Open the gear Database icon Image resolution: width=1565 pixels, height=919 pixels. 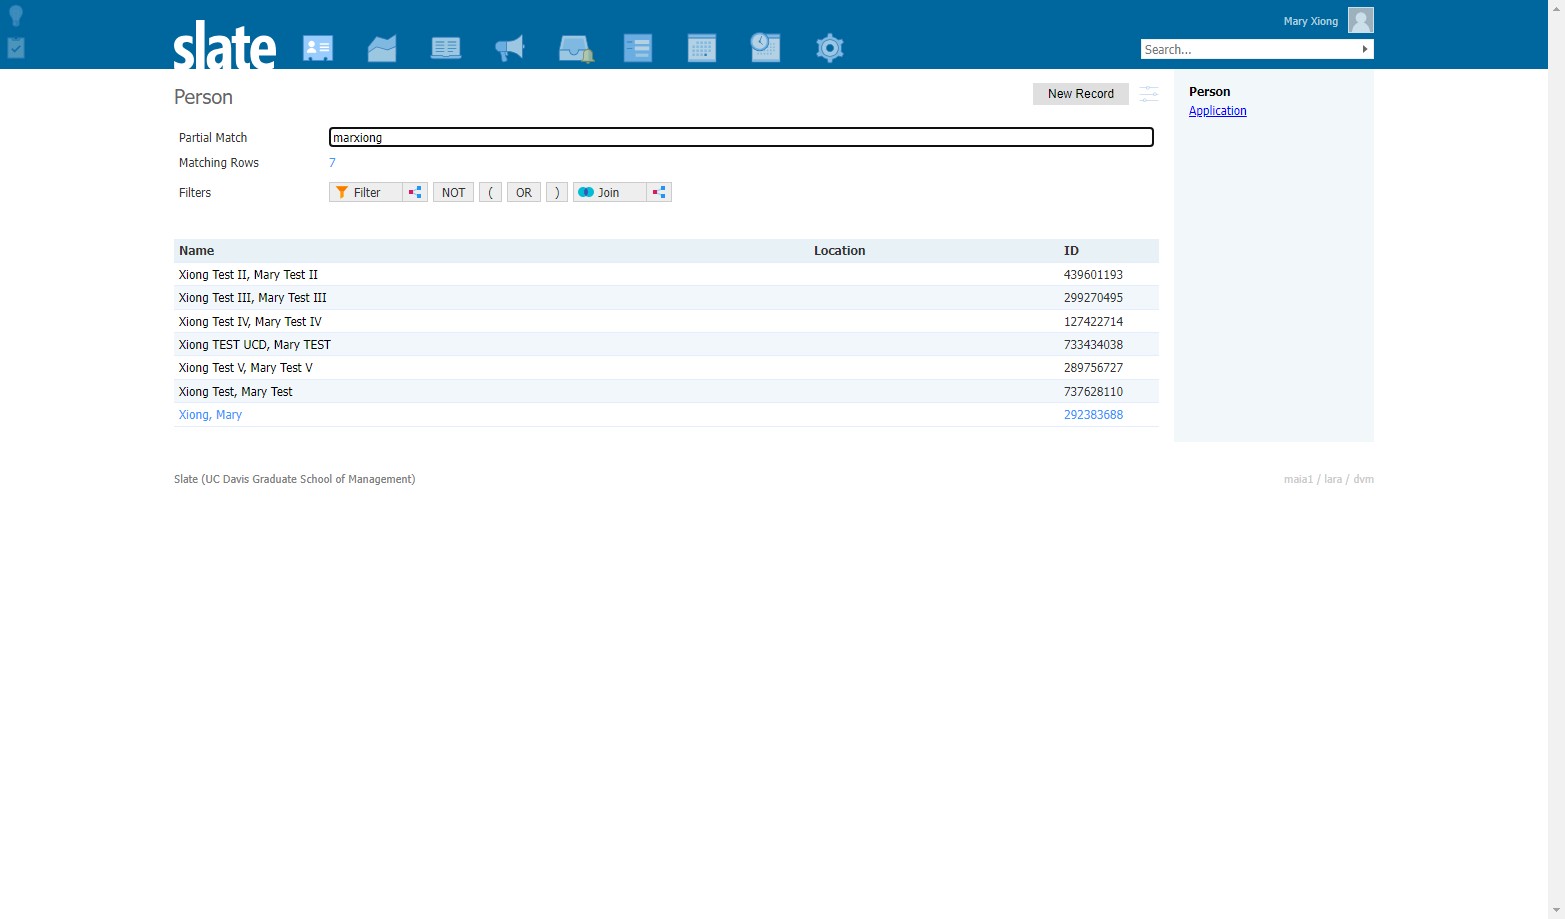[830, 48]
